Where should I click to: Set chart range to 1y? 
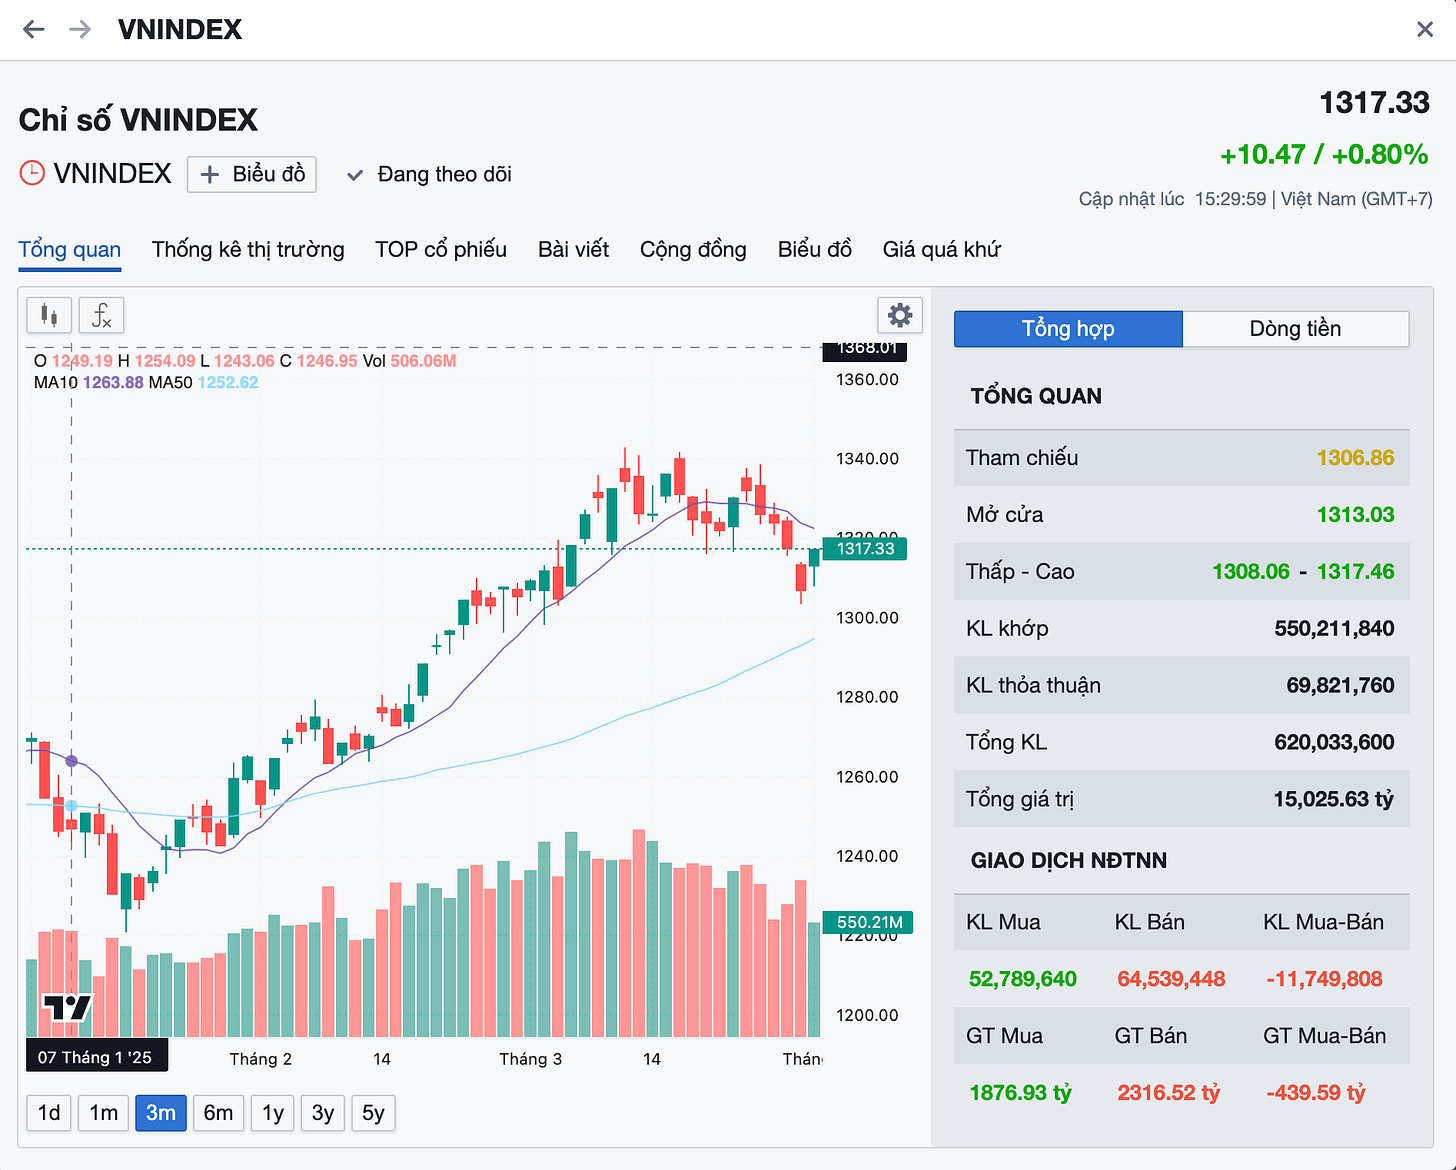click(273, 1113)
